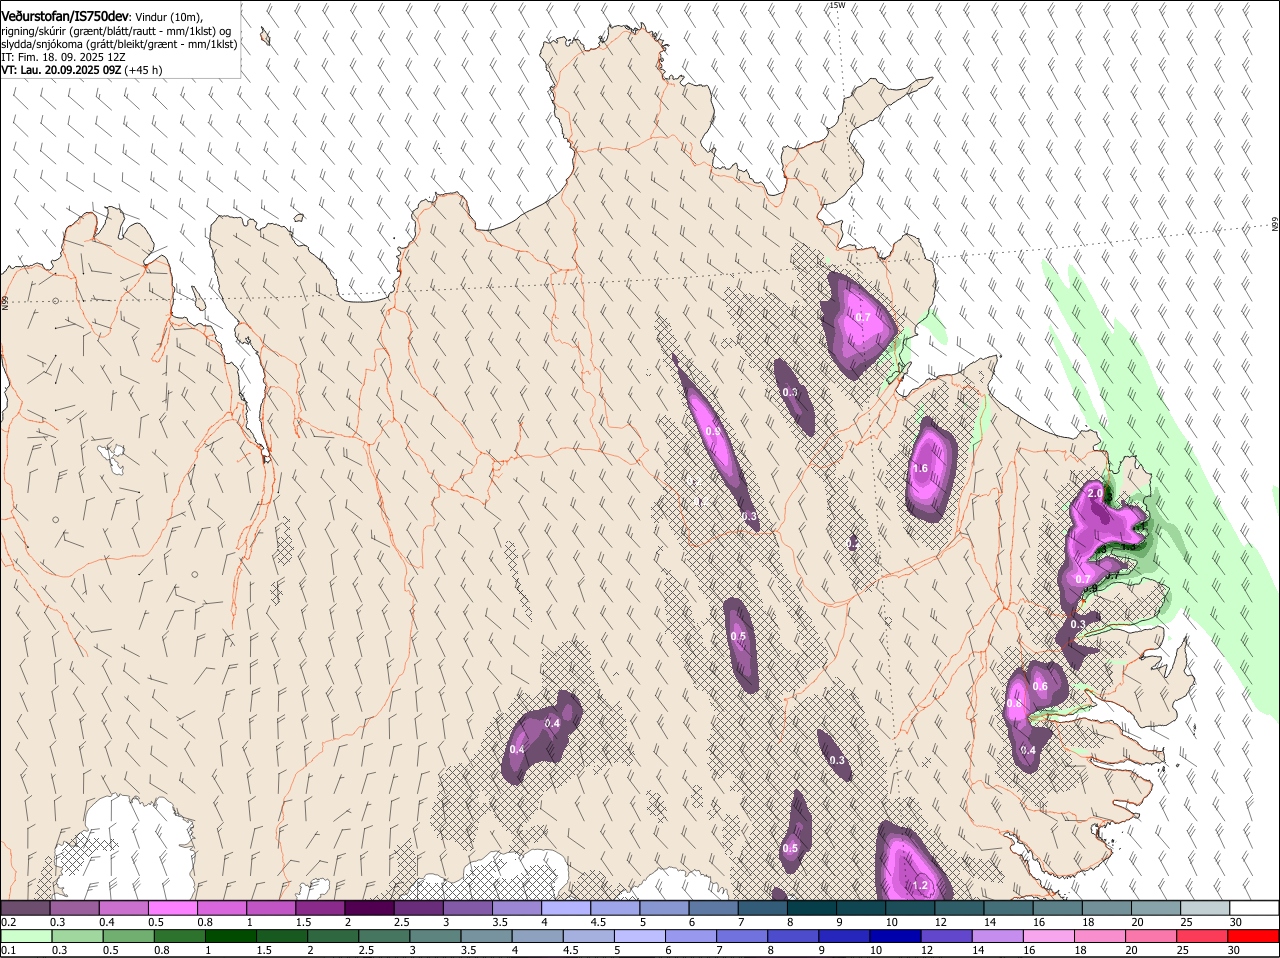The image size is (1280, 958).
Task: Select the snow legend swatch between 0.2 and 0.3
Action: 25,908
